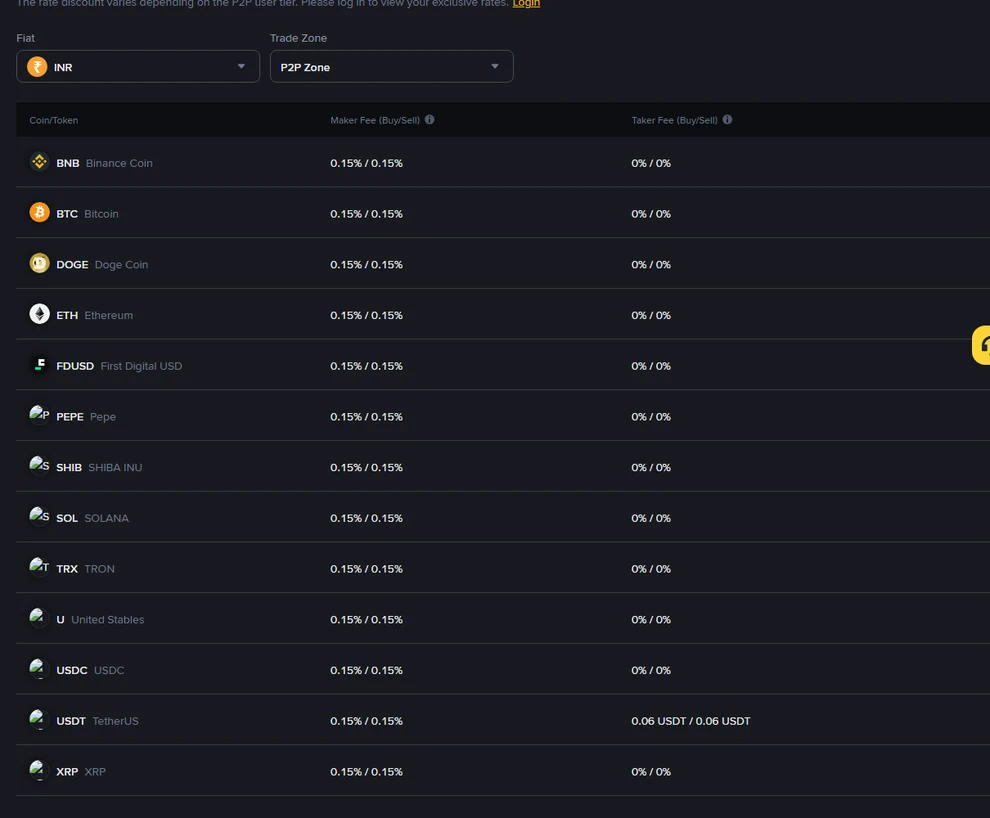Click the Trade Zone field label

pyautogui.click(x=299, y=38)
